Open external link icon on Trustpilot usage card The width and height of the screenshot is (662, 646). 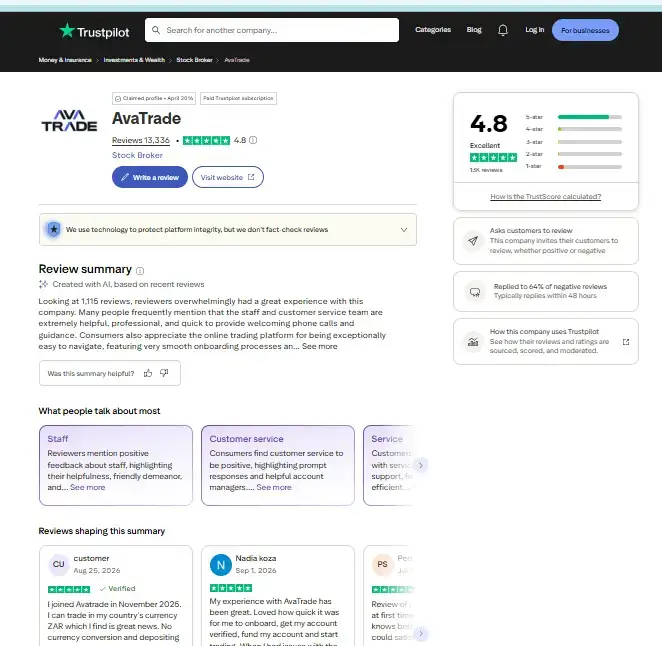tap(626, 342)
